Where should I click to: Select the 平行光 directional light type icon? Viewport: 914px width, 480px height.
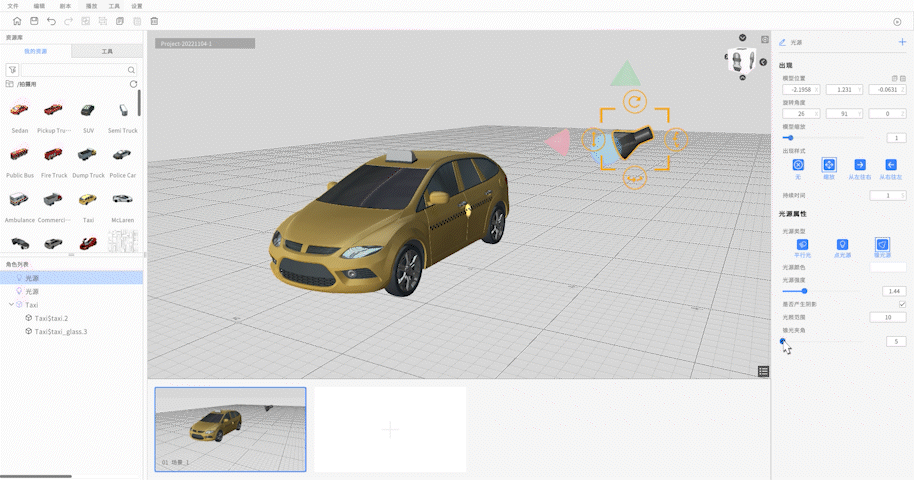point(802,244)
